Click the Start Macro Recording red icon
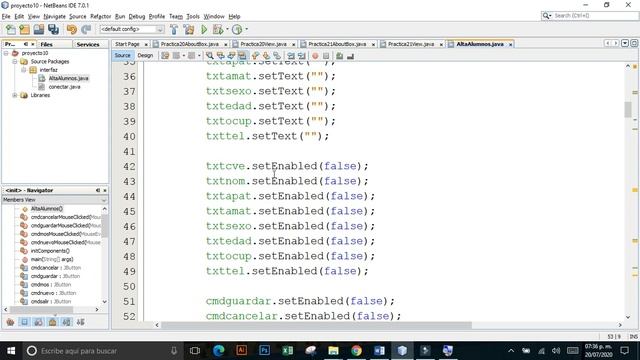640x360 pixels. pyautogui.click(x=315, y=56)
